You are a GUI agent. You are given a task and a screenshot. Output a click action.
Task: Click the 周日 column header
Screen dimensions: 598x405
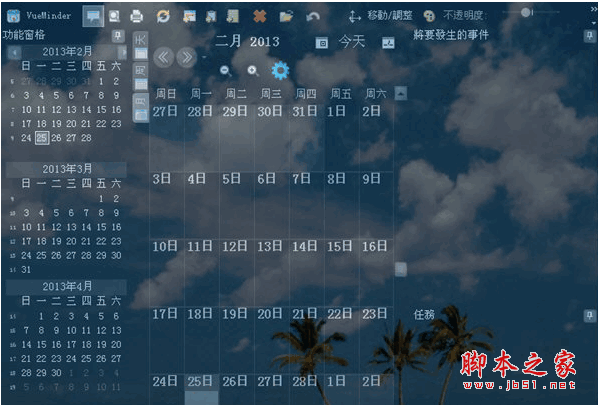(166, 94)
